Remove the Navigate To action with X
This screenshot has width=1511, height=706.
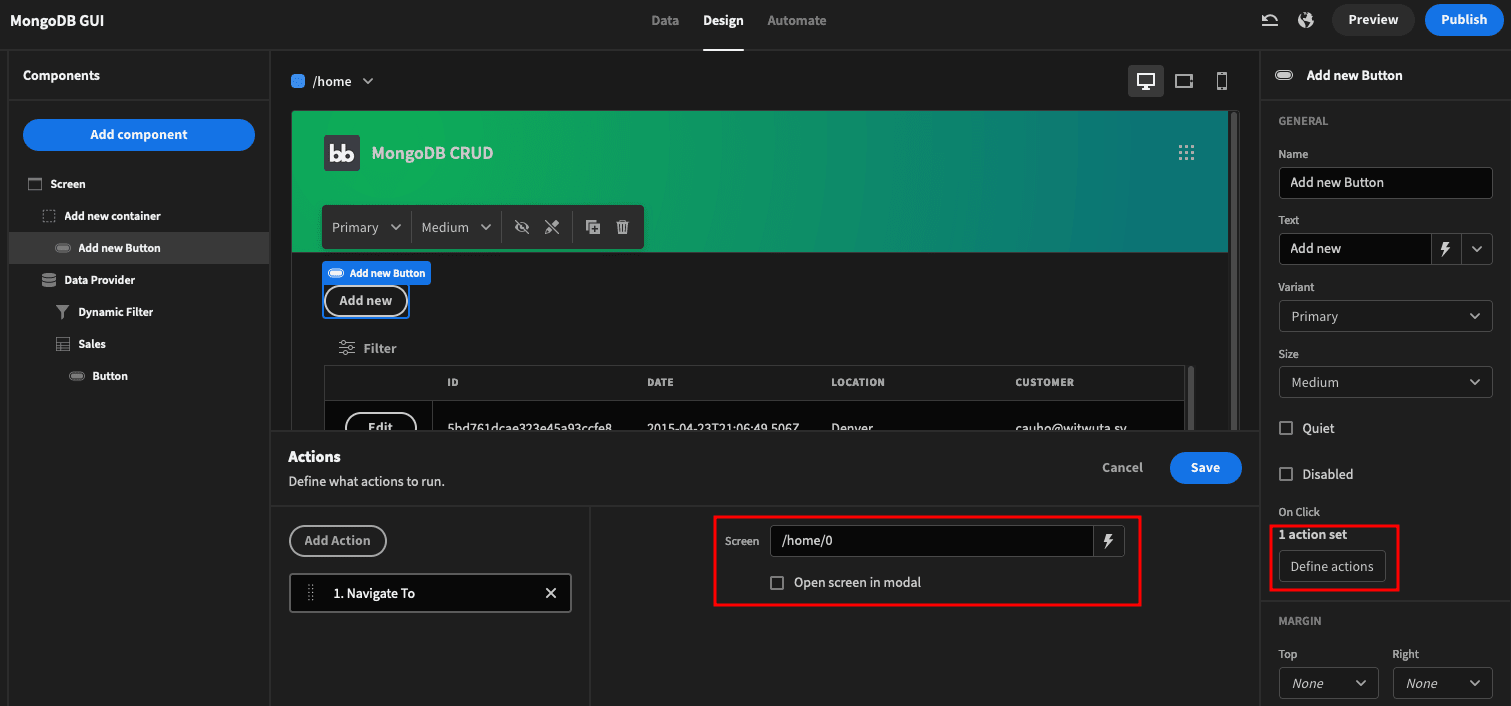(551, 593)
